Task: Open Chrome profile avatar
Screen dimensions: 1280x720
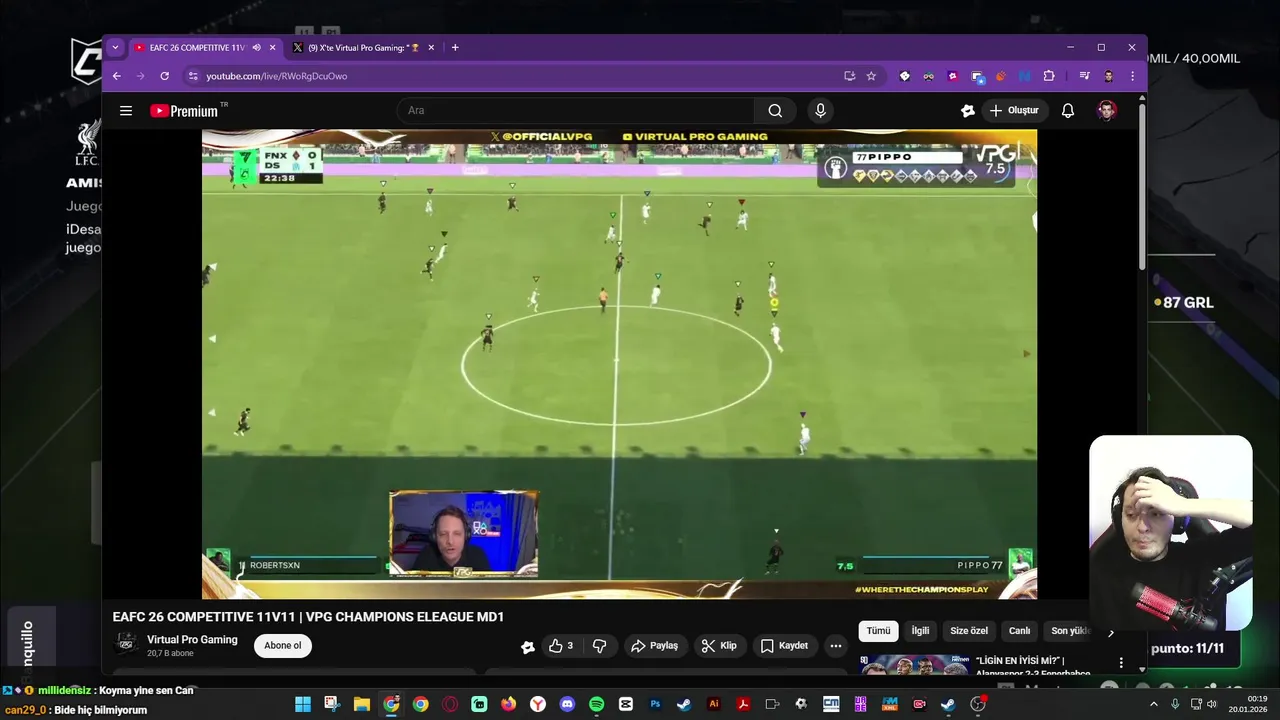Action: click(1108, 76)
